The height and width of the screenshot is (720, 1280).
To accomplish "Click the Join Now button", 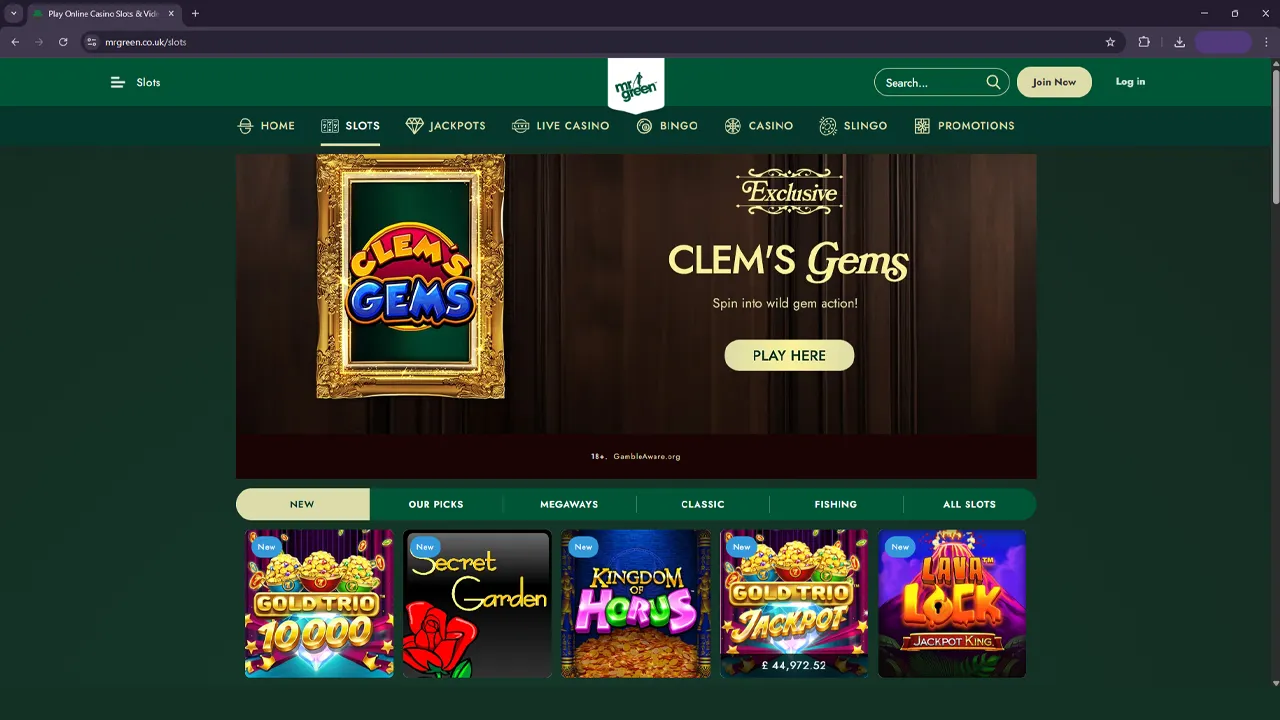I will pos(1054,82).
